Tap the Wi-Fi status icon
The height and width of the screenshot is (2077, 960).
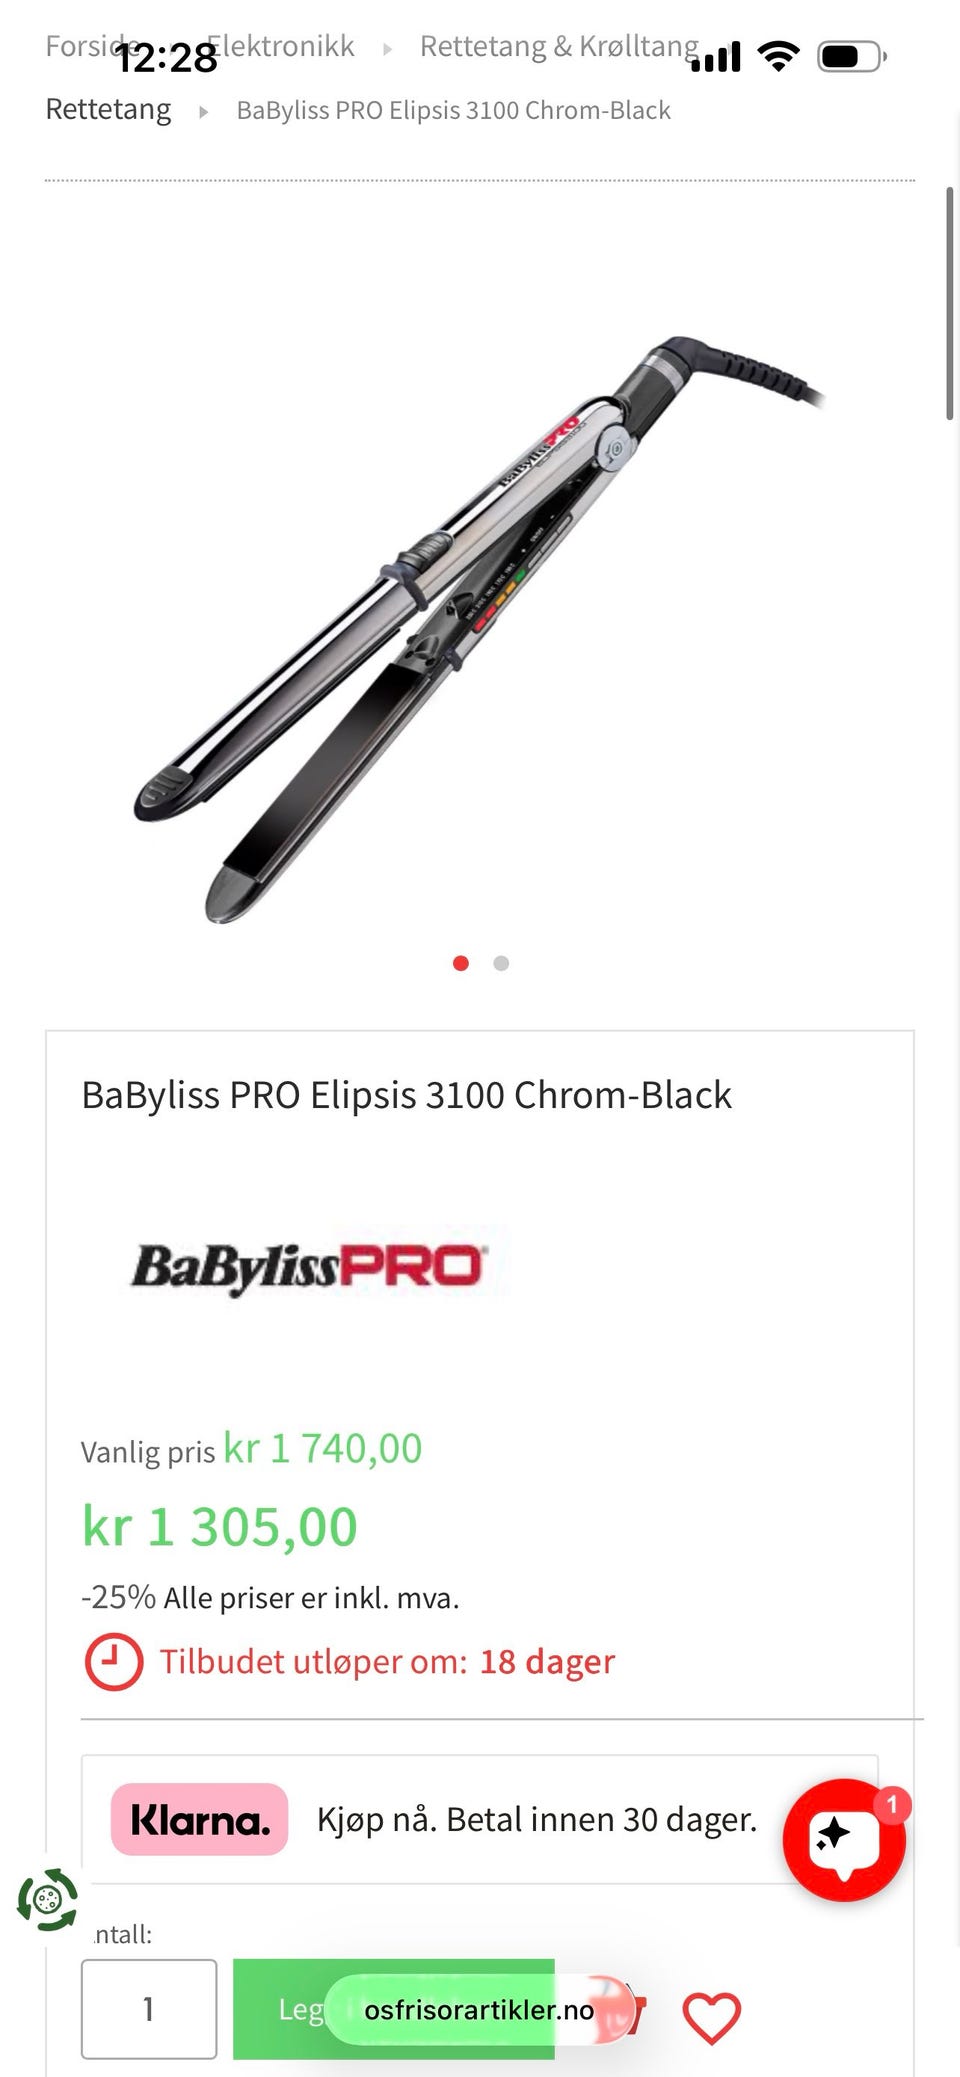coord(778,56)
